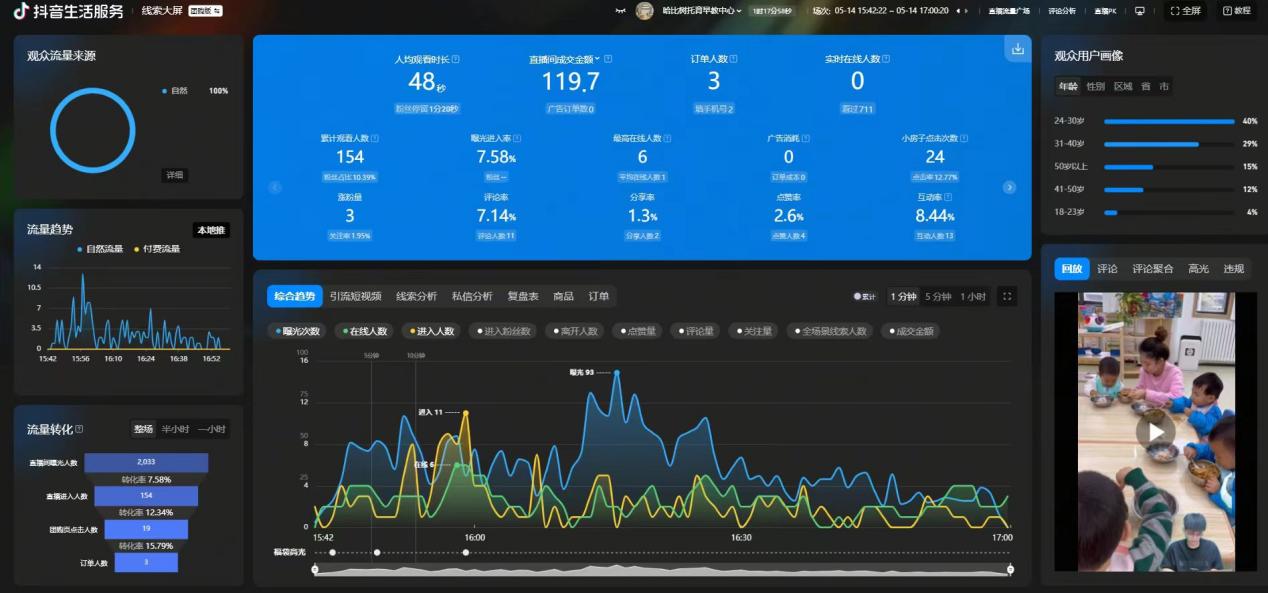Switch to the 线索分析 tab
Screen dimensions: 1268x593
[416, 296]
